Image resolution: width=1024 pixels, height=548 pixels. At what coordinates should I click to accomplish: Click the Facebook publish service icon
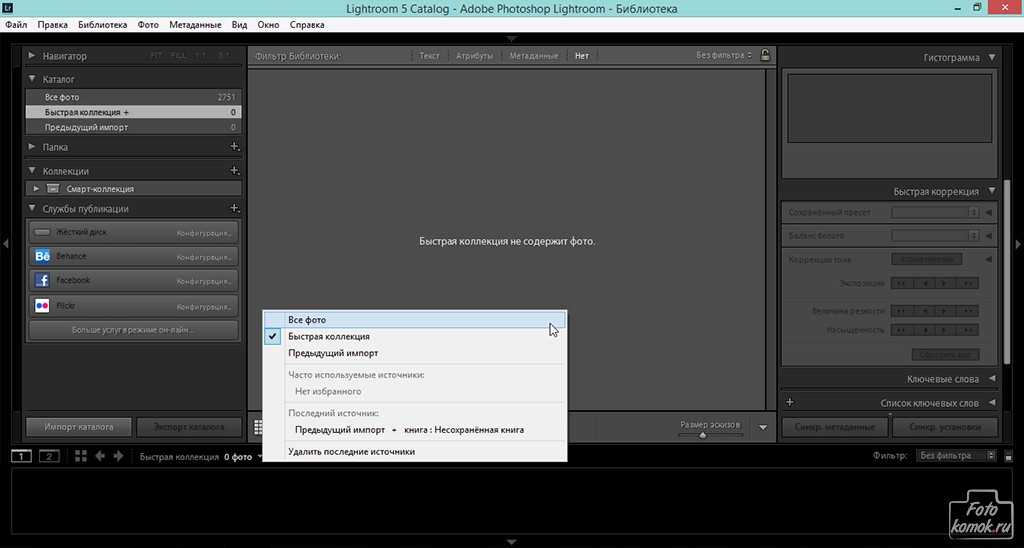pyautogui.click(x=42, y=281)
